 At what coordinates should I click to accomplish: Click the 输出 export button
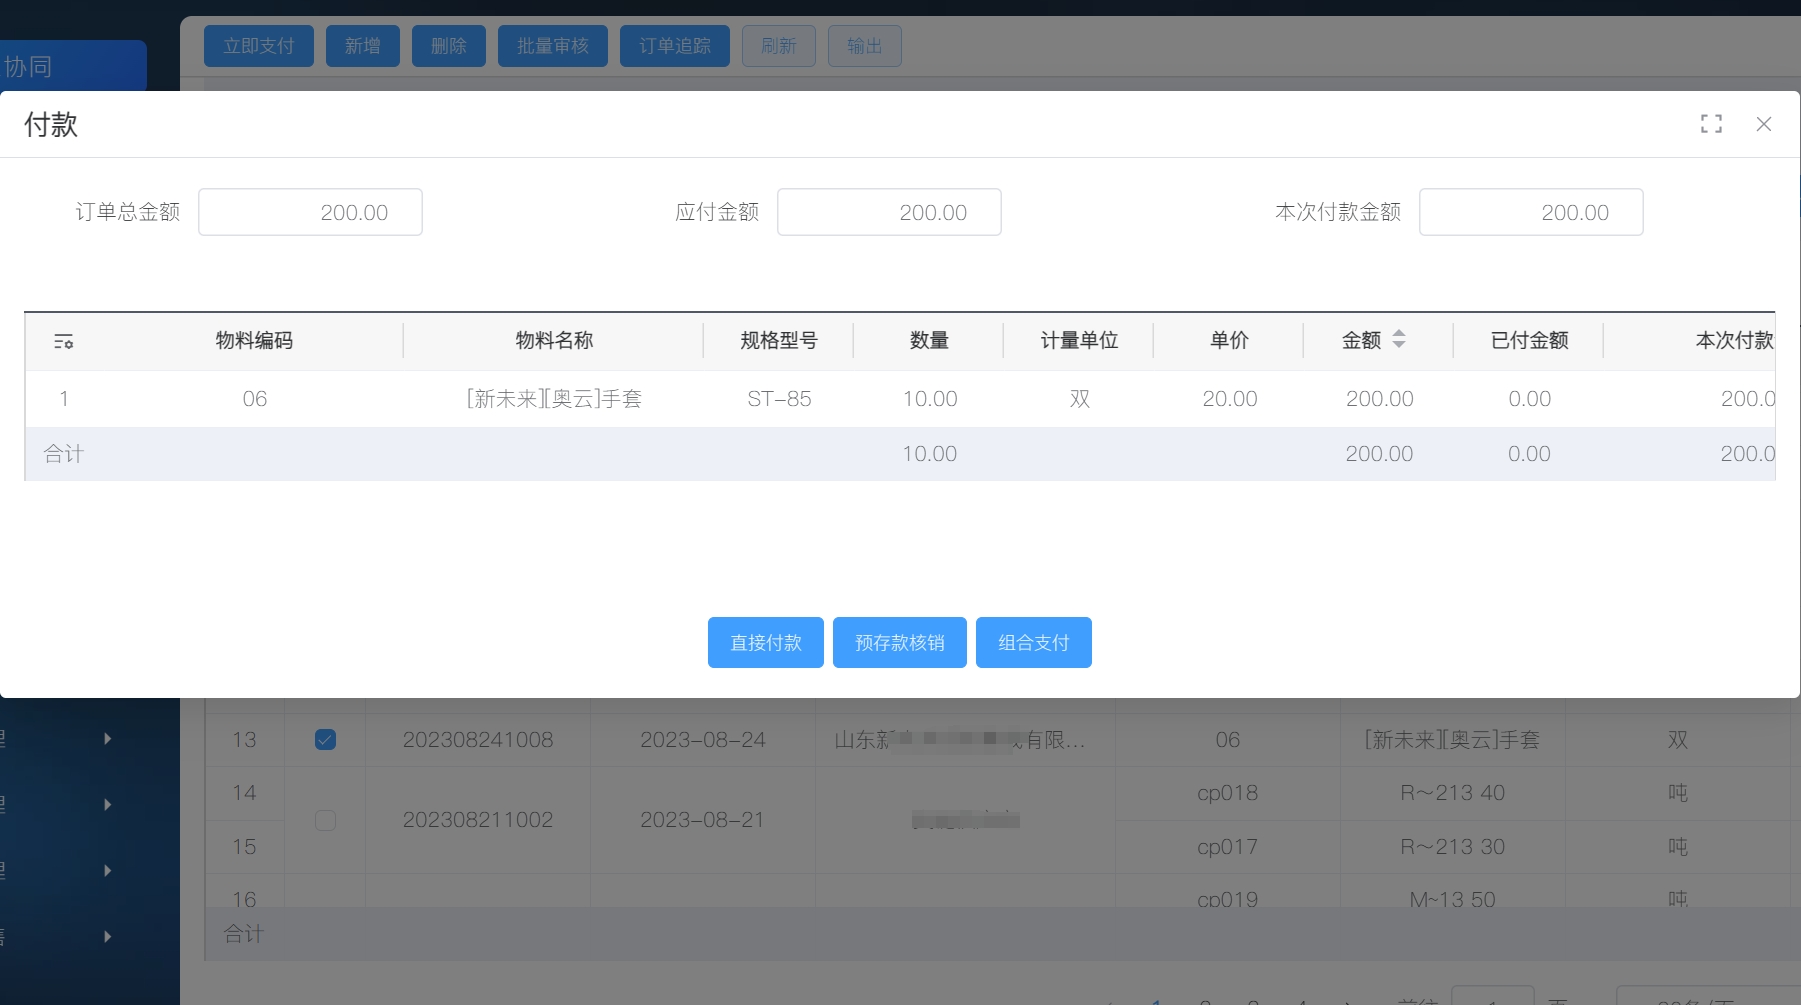pos(864,46)
